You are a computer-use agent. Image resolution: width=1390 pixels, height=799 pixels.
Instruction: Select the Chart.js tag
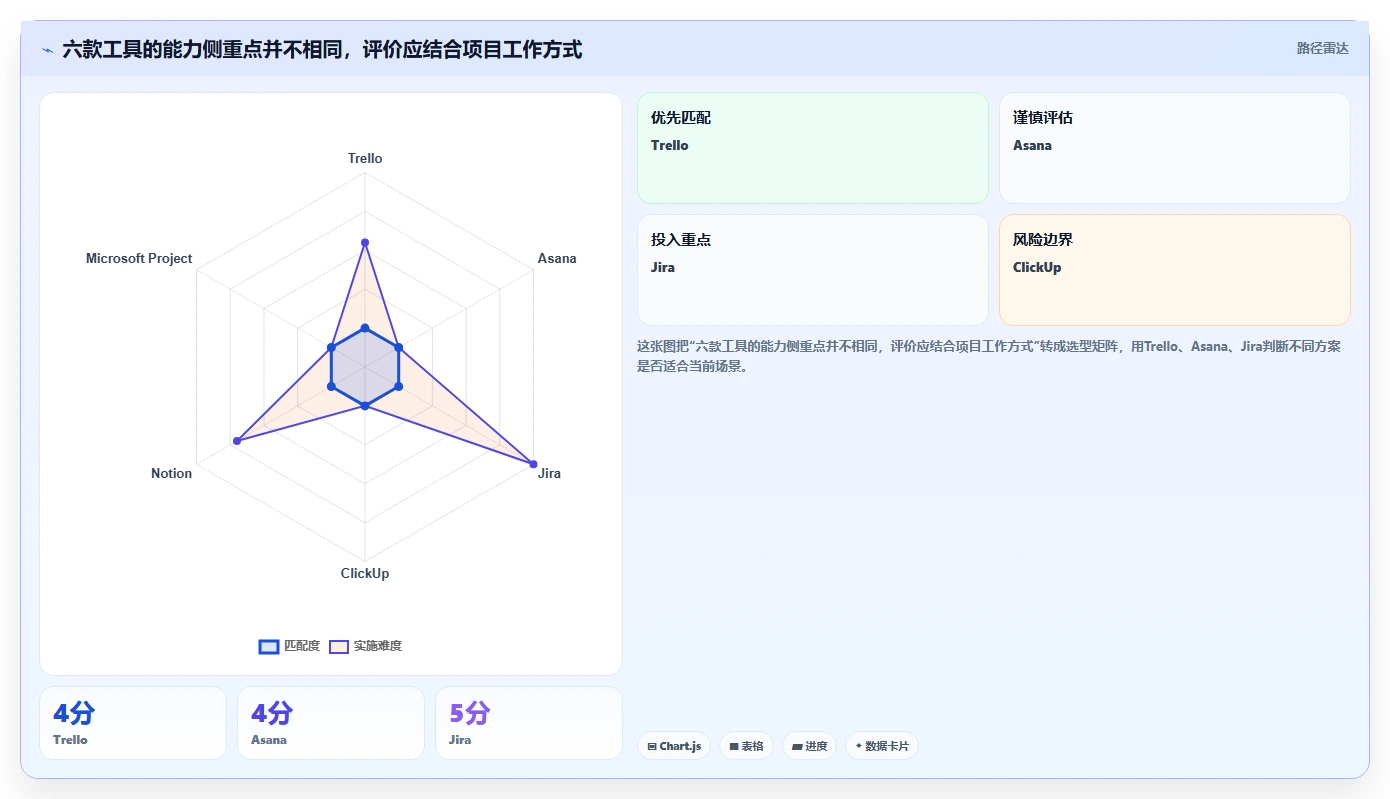coord(674,746)
